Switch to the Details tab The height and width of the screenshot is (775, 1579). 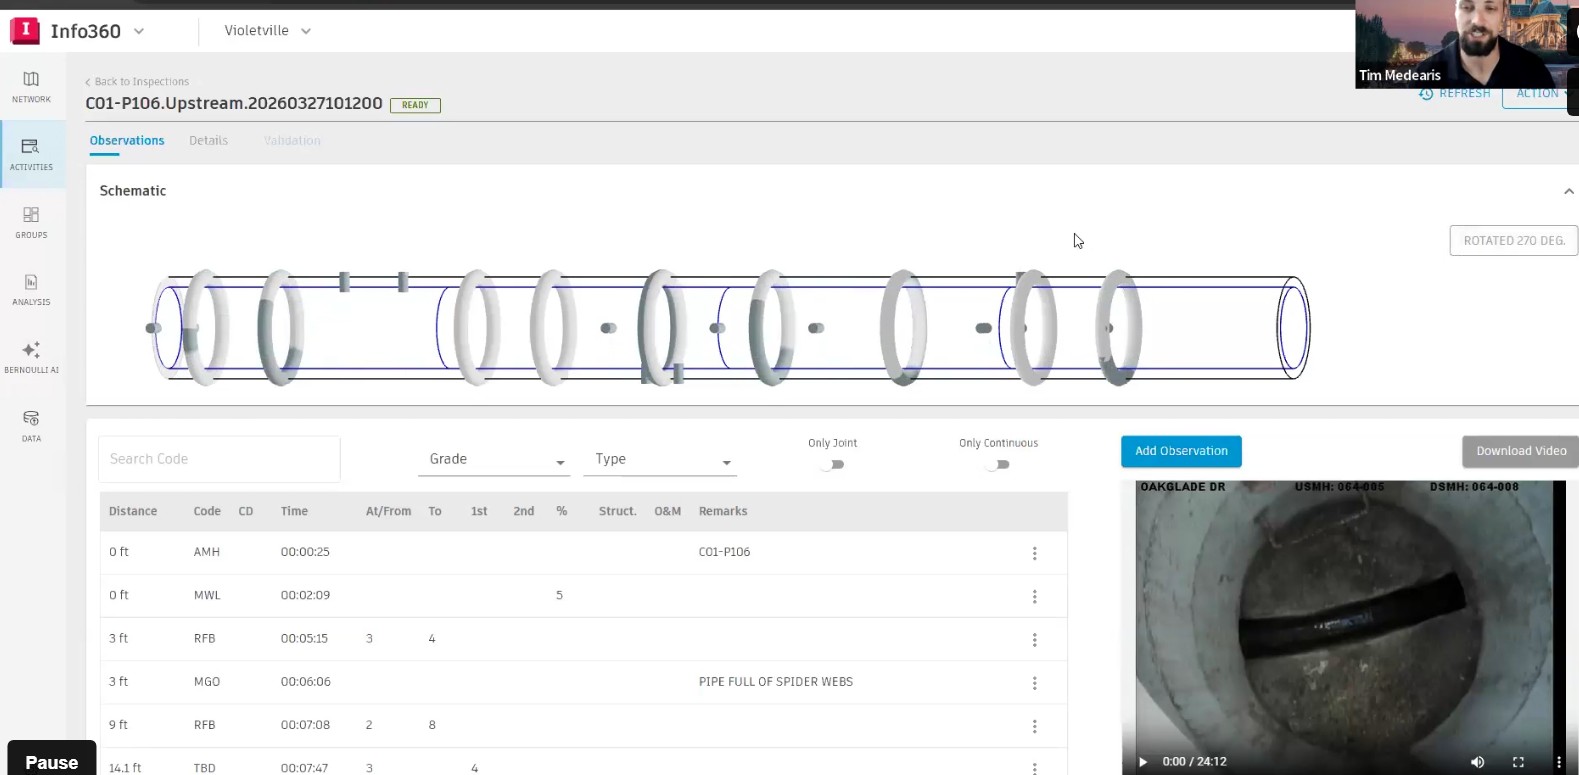[x=208, y=141]
